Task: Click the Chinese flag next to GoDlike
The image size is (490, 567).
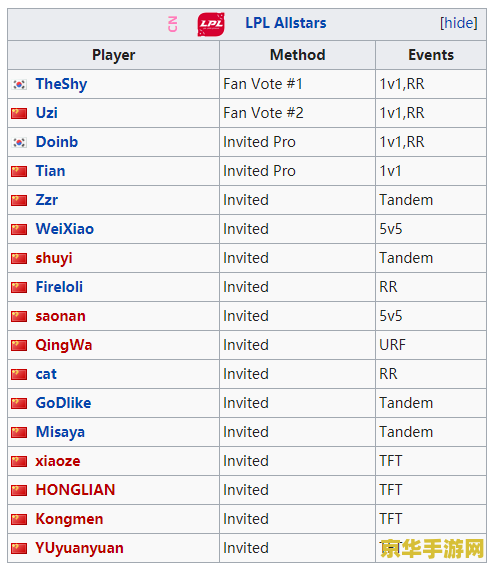Action: click(19, 403)
